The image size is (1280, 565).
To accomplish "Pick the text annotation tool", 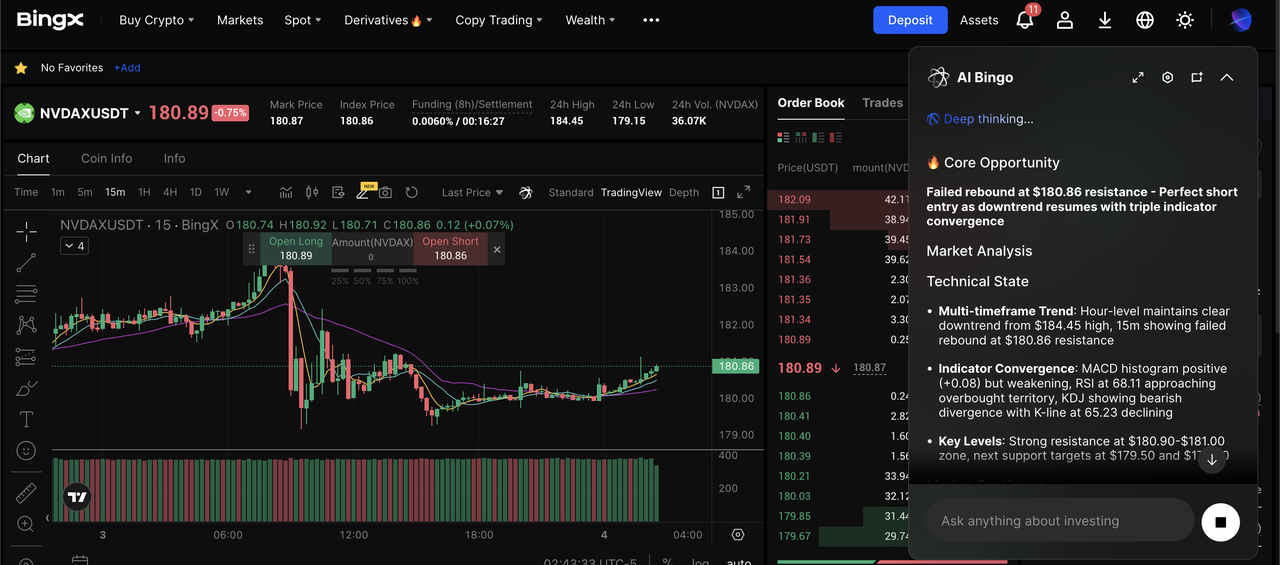I will pyautogui.click(x=26, y=419).
